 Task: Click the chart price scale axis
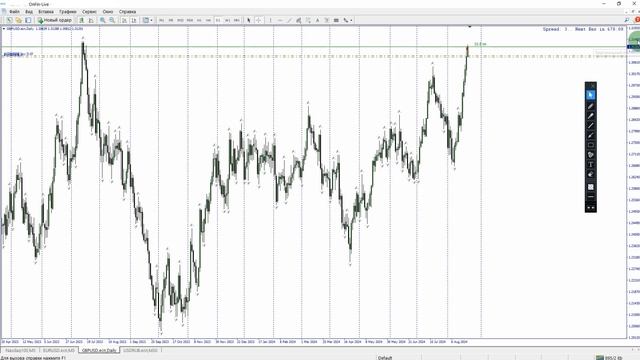point(633,182)
